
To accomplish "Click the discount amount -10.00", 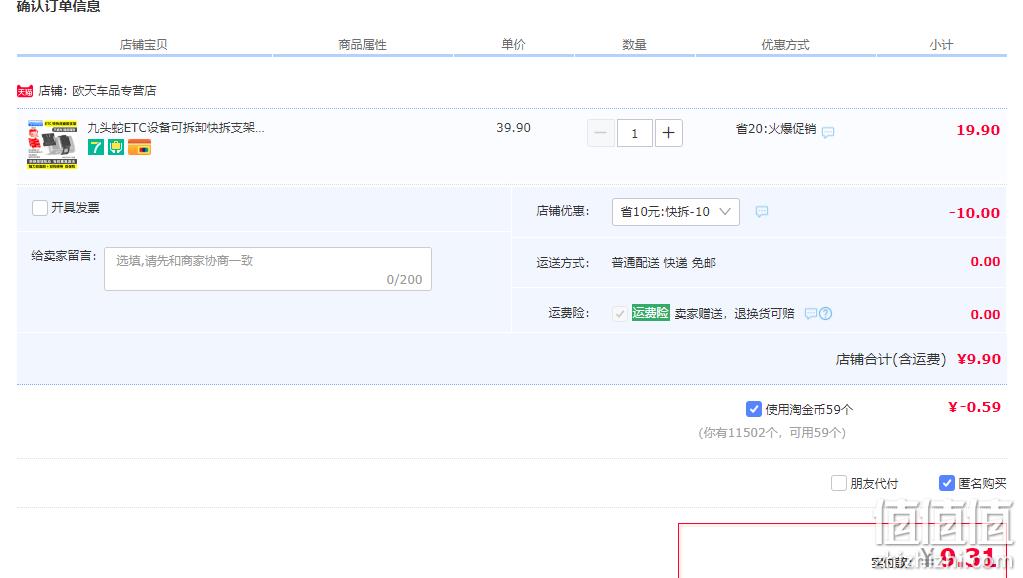I will [974, 213].
